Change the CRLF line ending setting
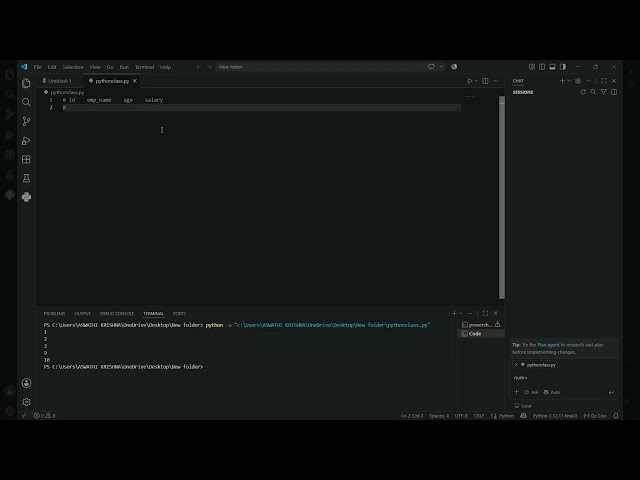Image resolution: width=640 pixels, height=480 pixels. 479,416
